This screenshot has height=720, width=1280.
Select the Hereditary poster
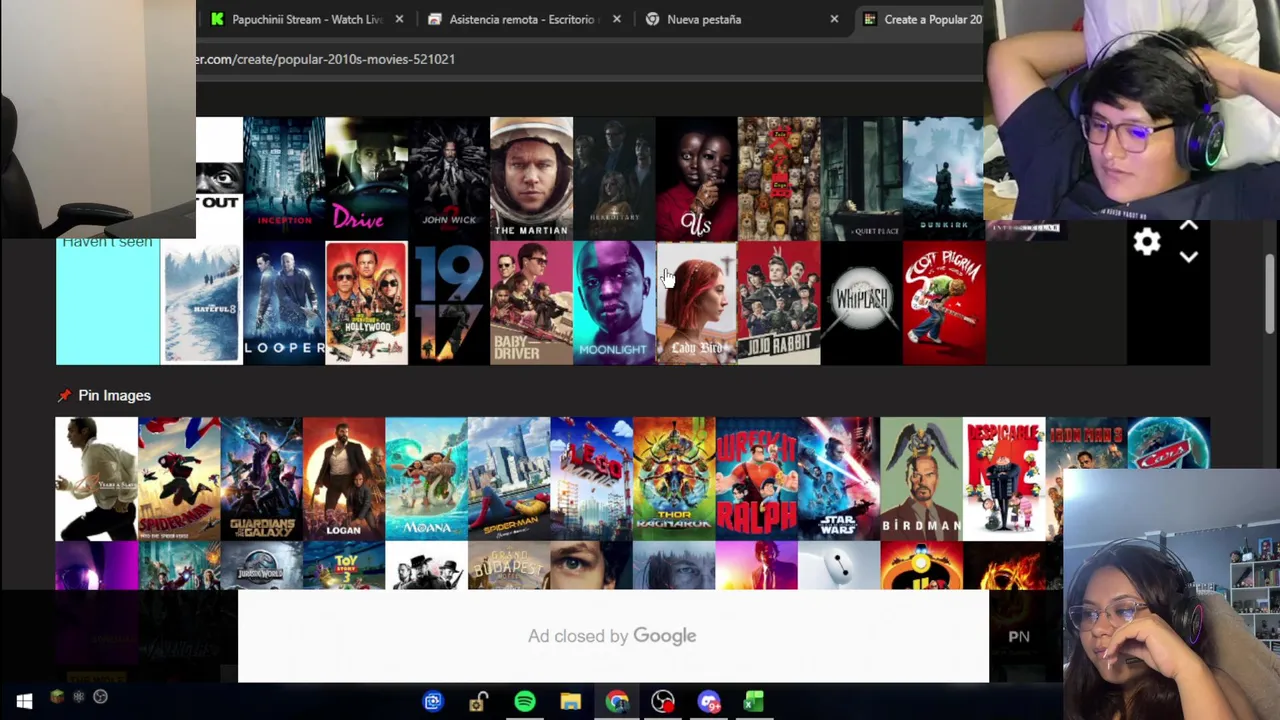pyautogui.click(x=614, y=178)
